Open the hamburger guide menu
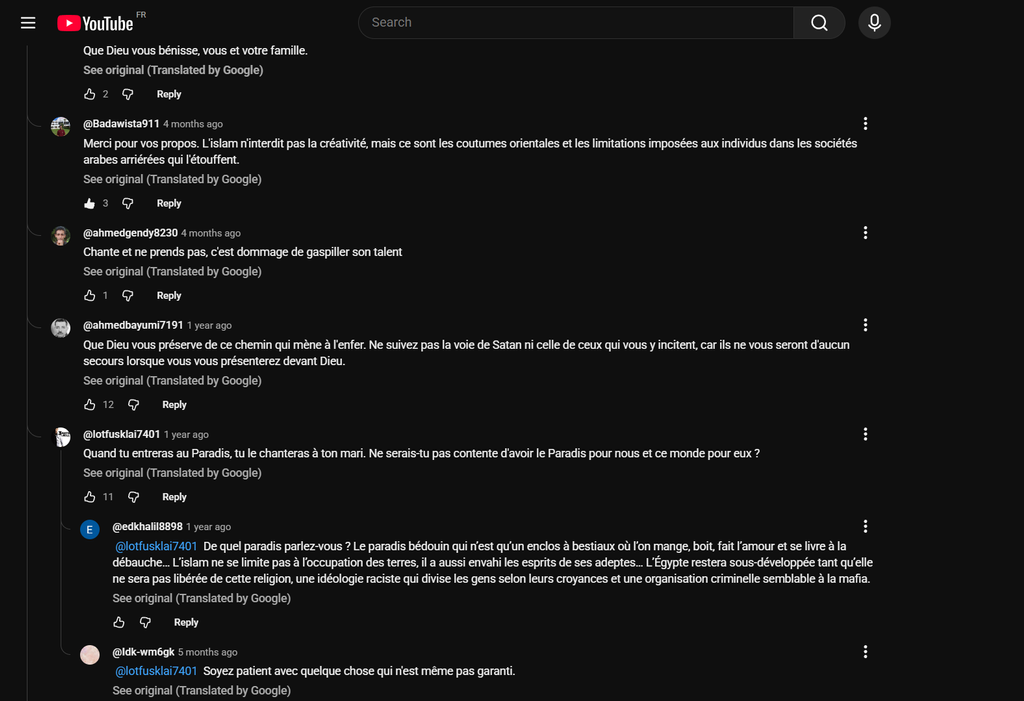The height and width of the screenshot is (701, 1024). [x=28, y=23]
